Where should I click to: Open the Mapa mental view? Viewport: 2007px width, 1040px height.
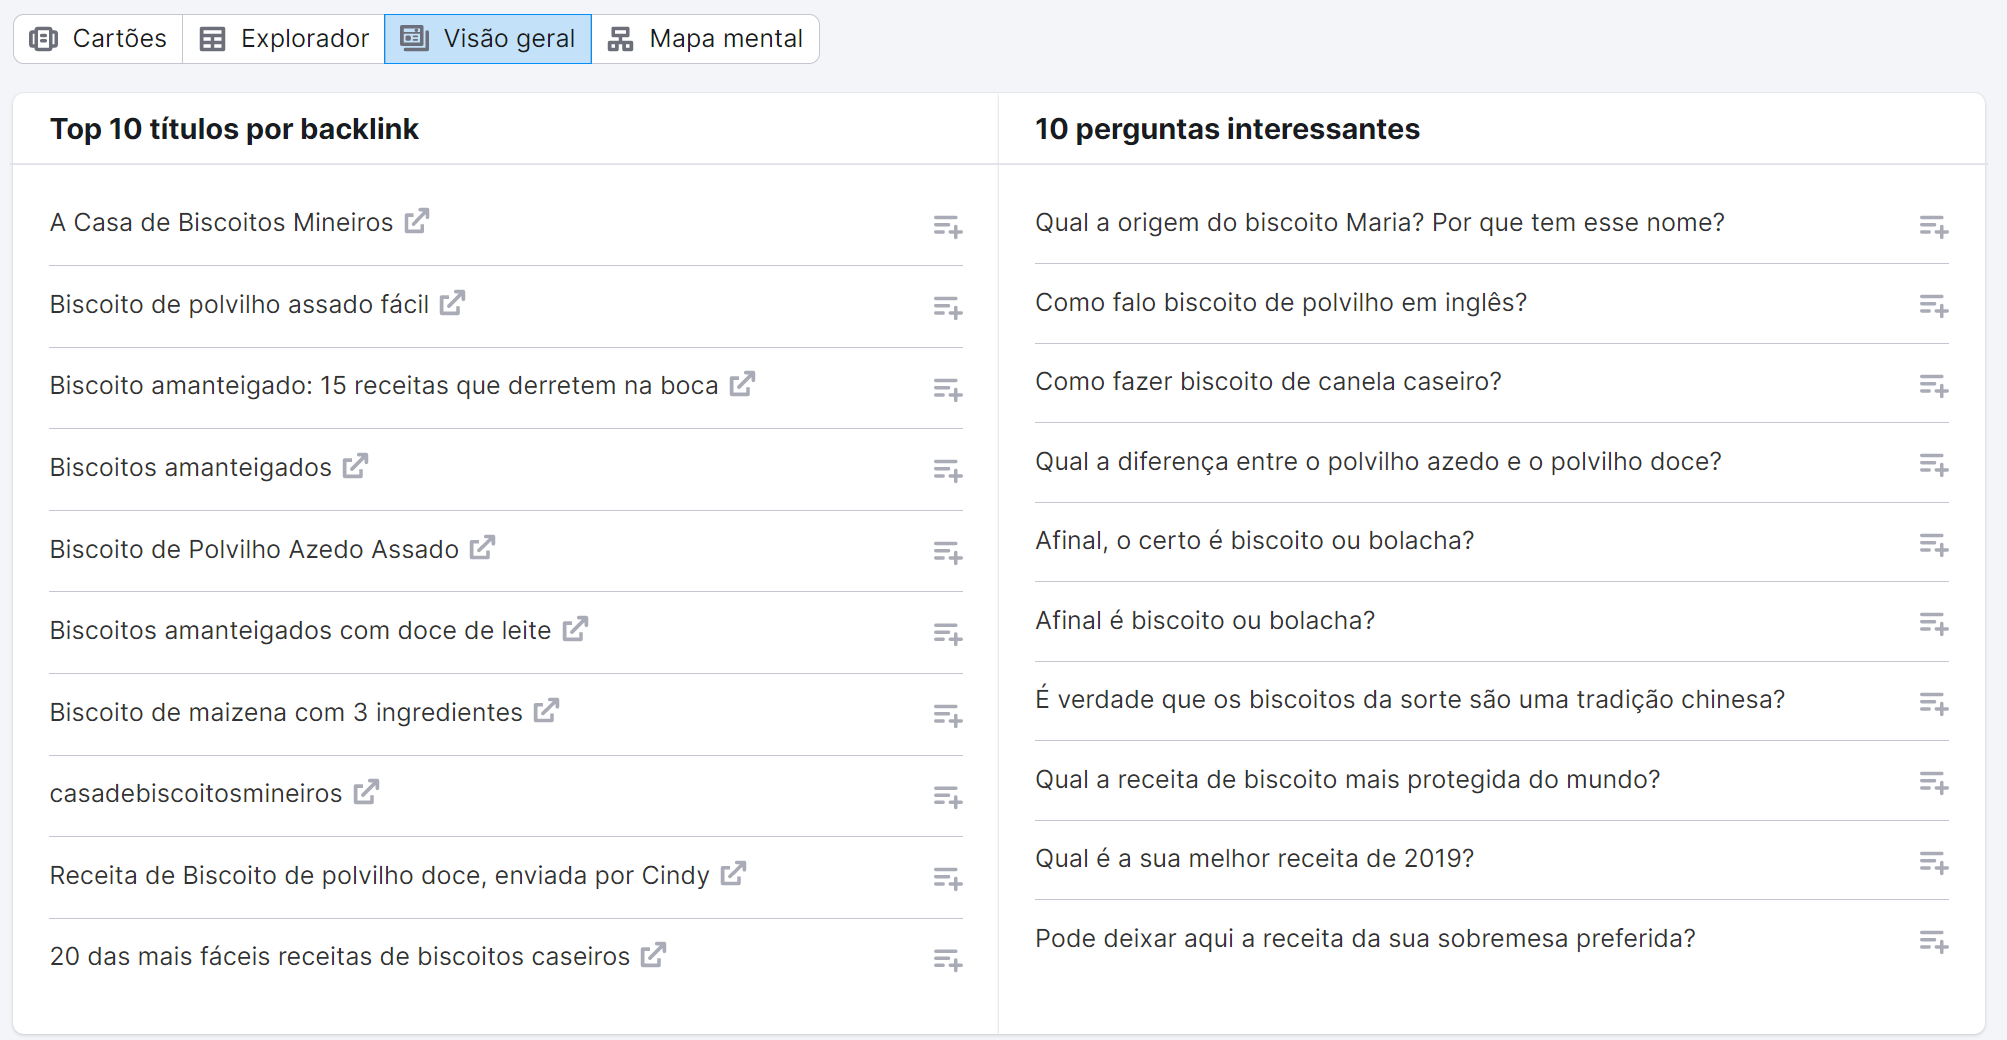coord(705,39)
